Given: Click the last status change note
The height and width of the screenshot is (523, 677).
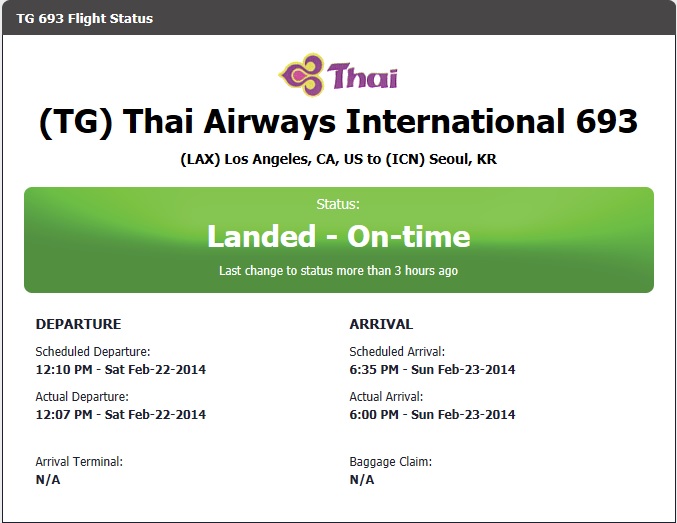Looking at the screenshot, I should pos(338,271).
